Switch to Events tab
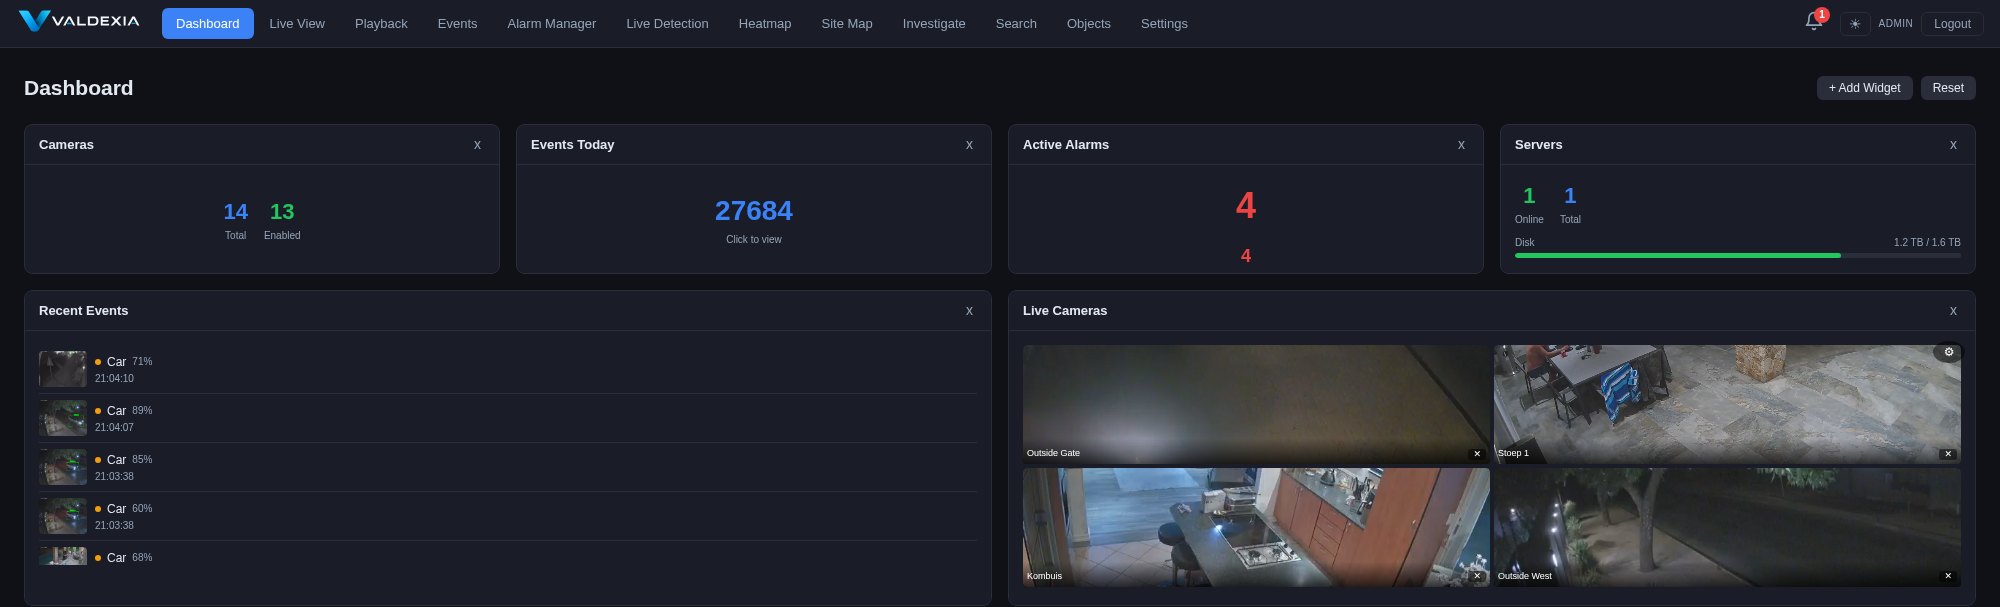This screenshot has height=607, width=2000. pos(457,23)
